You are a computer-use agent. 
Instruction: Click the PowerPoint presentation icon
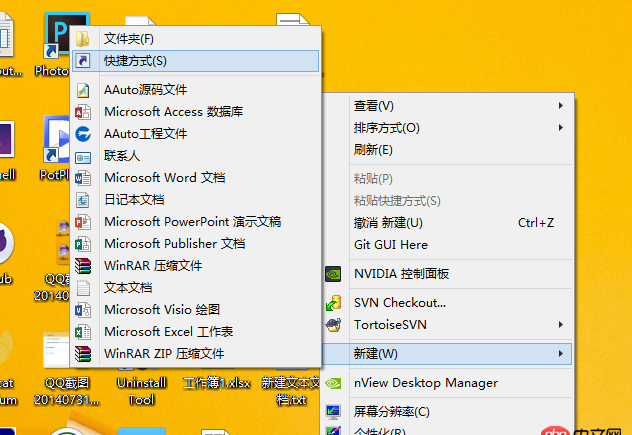pyautogui.click(x=83, y=222)
